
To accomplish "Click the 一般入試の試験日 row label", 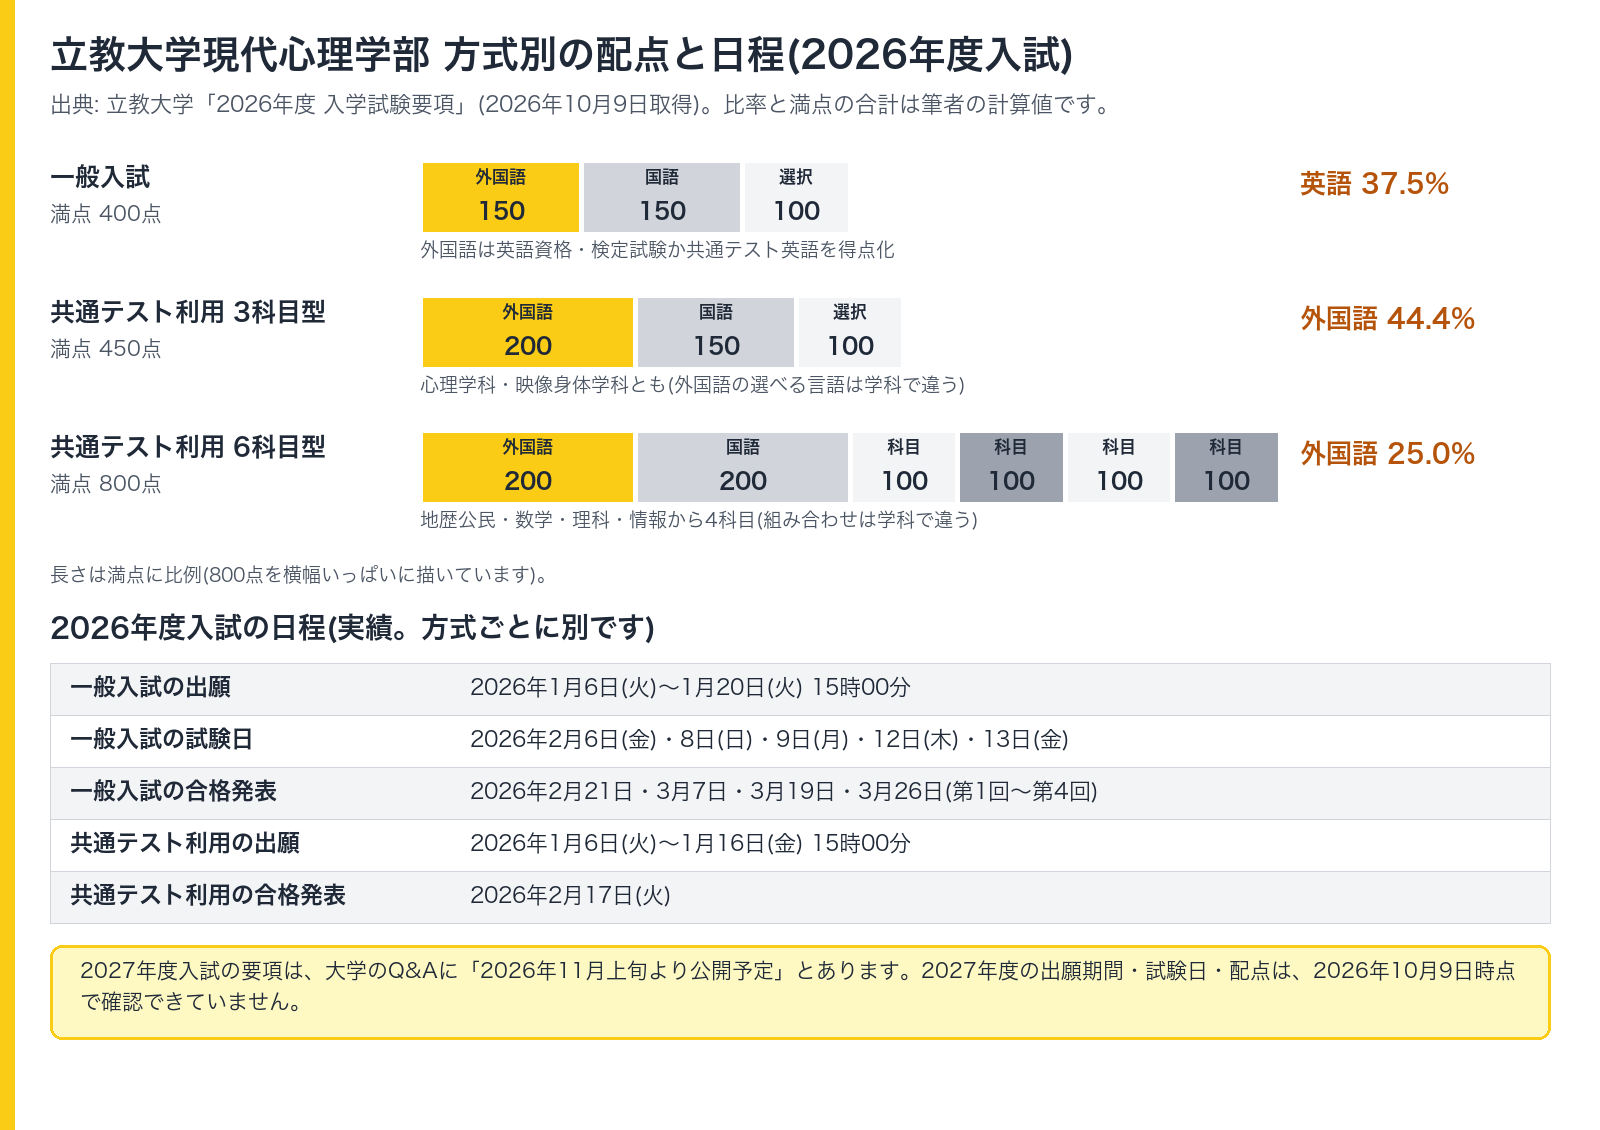I will tap(161, 739).
